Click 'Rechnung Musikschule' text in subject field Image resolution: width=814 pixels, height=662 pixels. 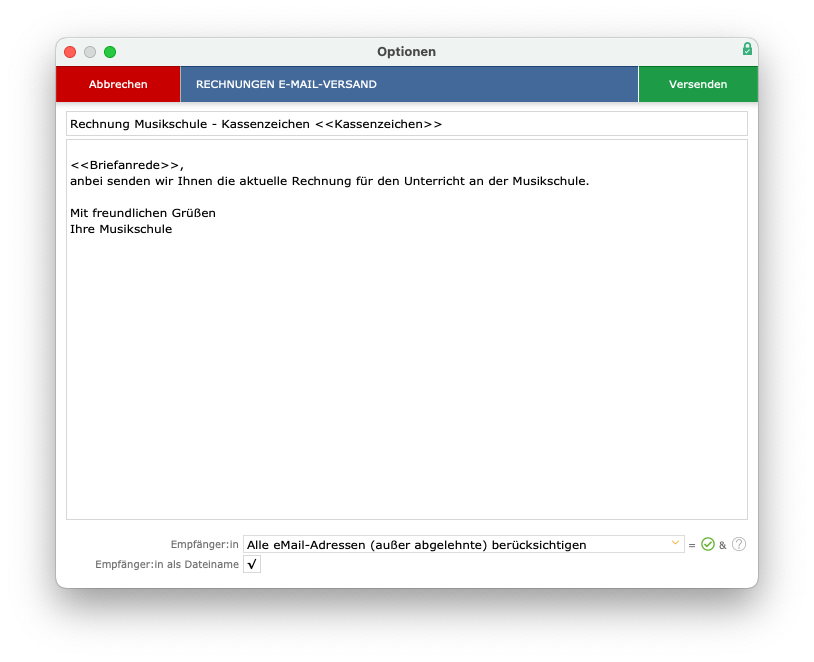tap(140, 124)
